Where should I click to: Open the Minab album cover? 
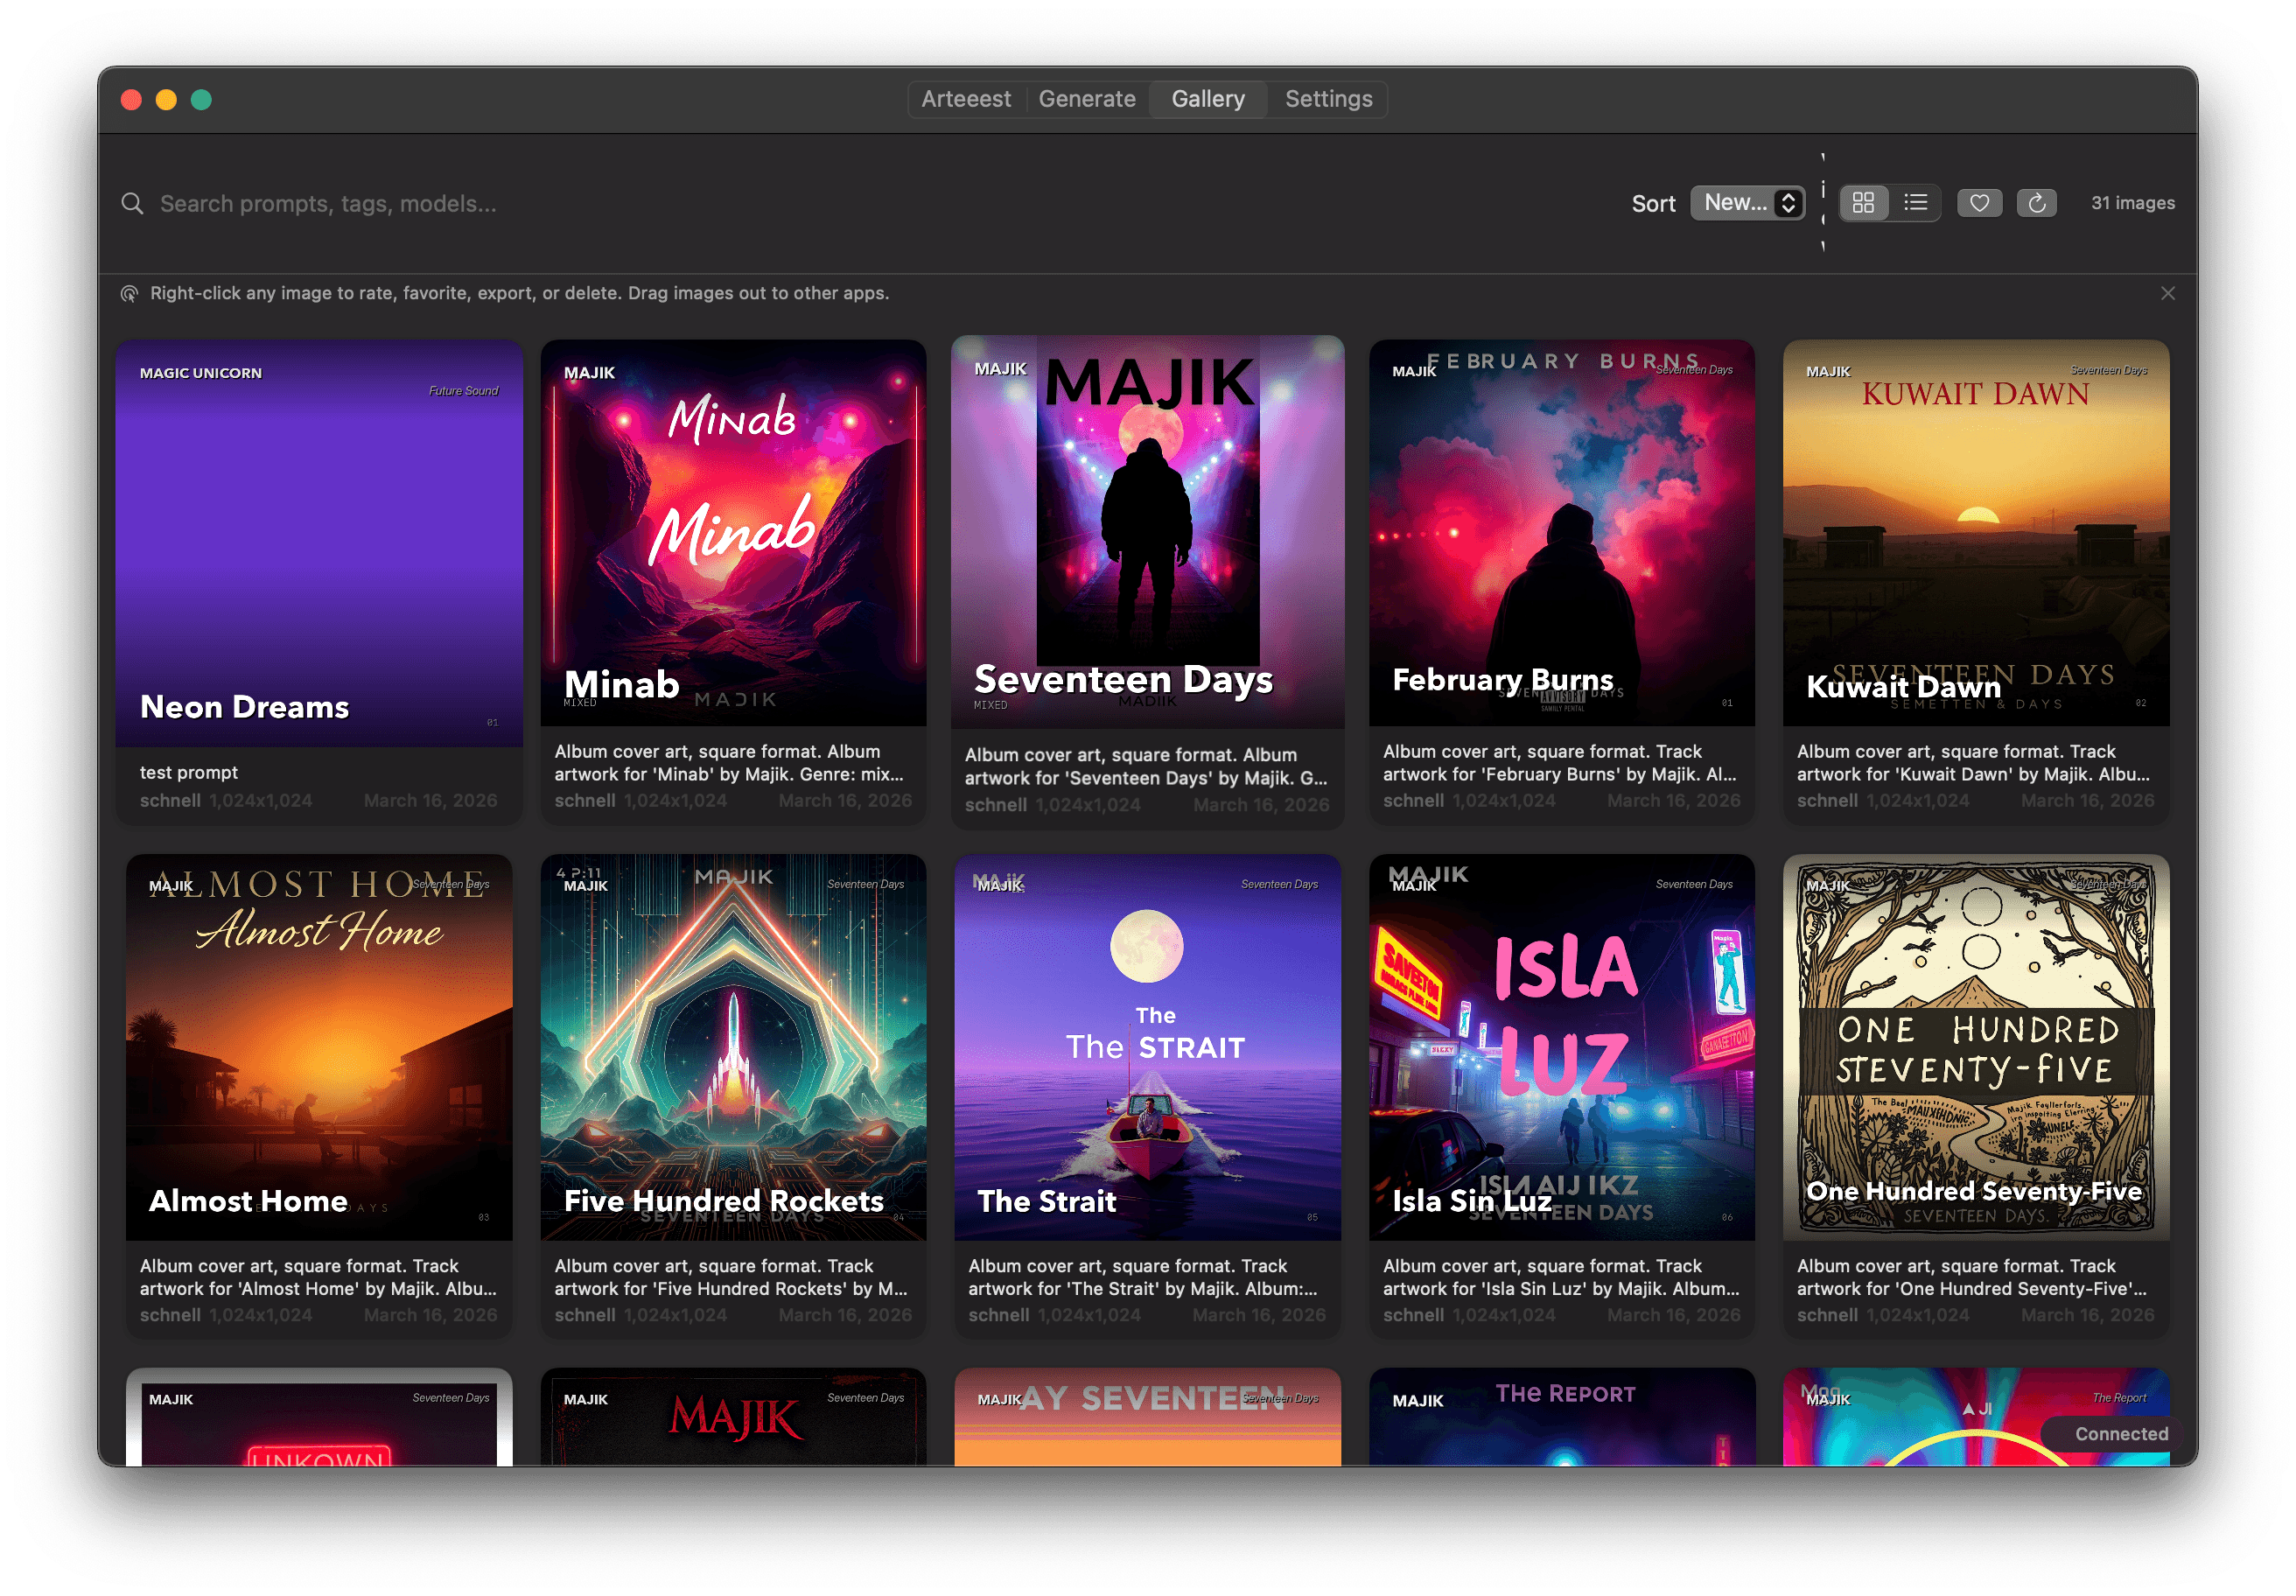click(x=733, y=533)
